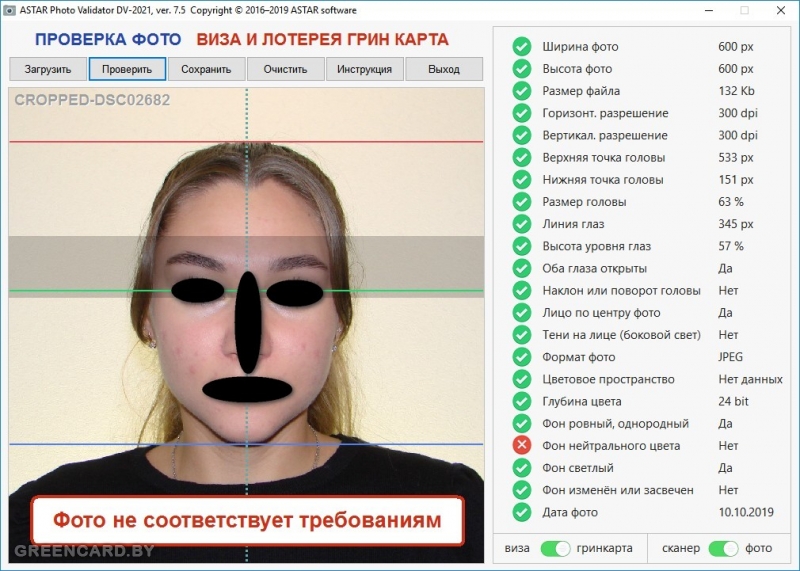Click check icon beside Нижняя точка головы
This screenshot has width=800, height=571.
[x=522, y=180]
